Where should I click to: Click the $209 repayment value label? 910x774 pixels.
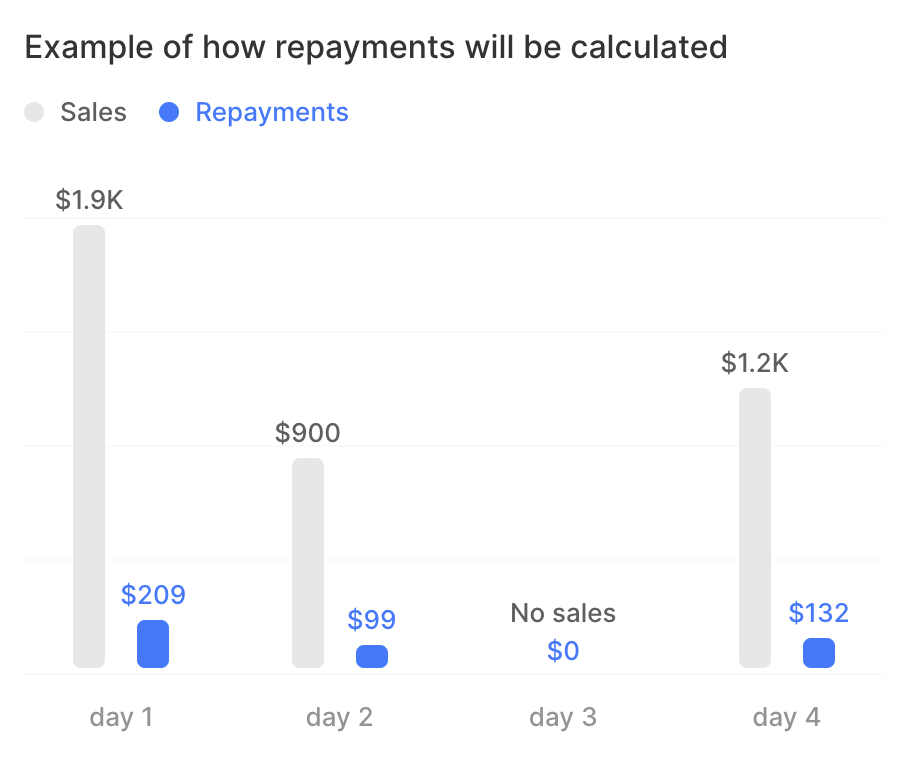tap(153, 595)
